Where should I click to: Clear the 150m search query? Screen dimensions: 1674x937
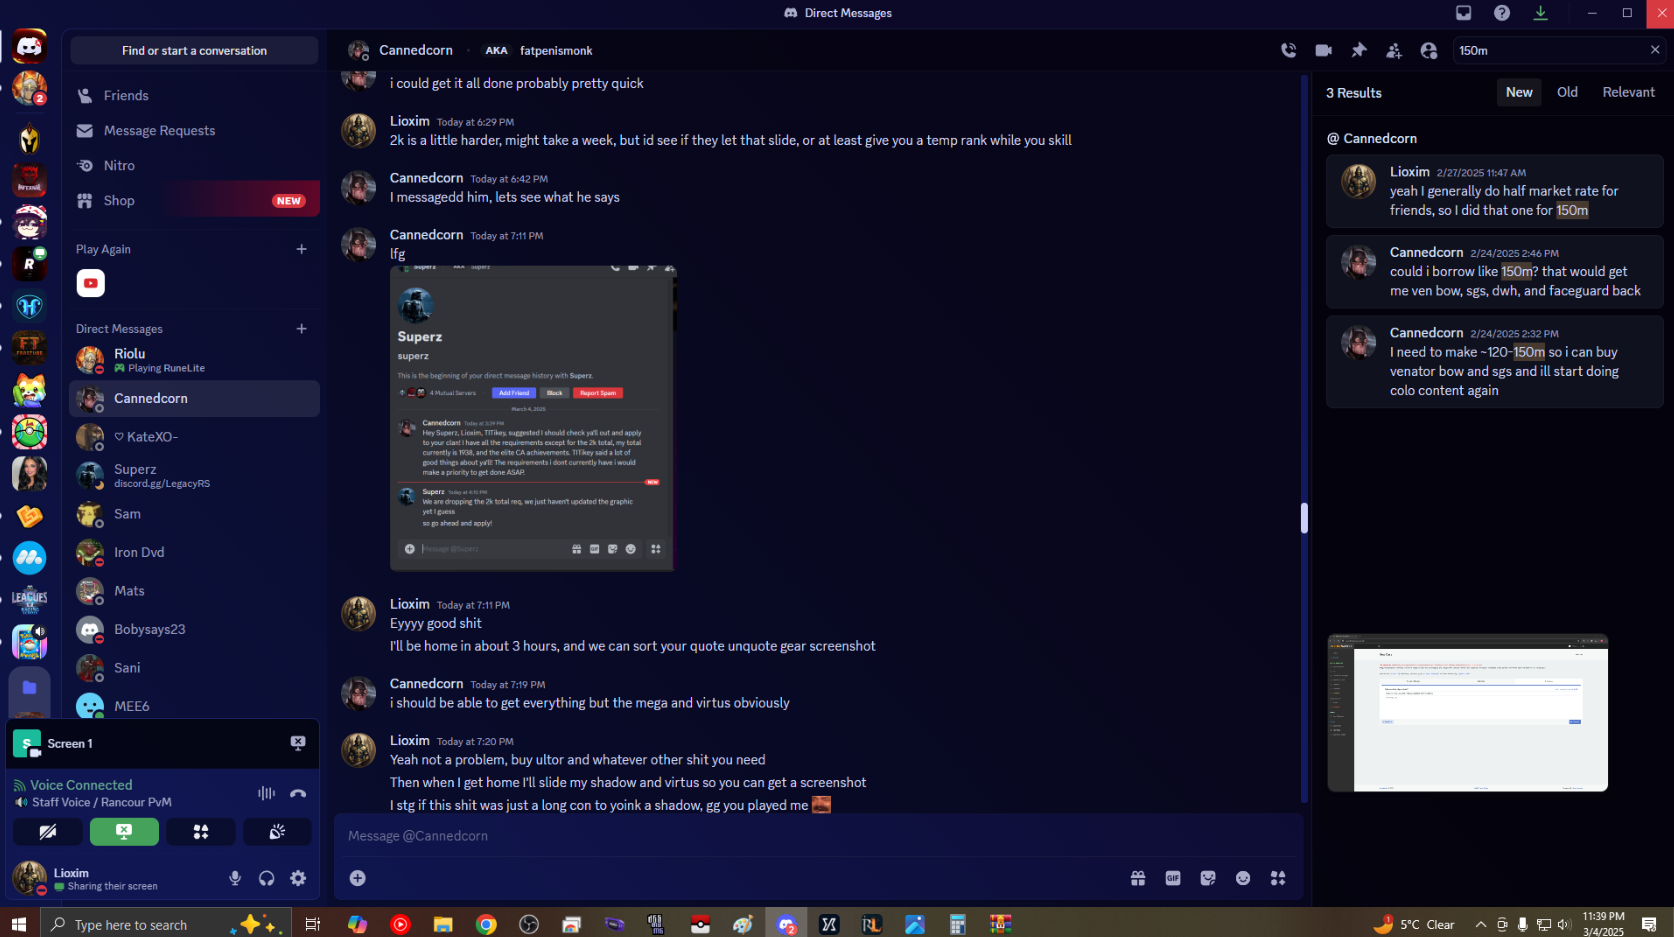click(1655, 50)
